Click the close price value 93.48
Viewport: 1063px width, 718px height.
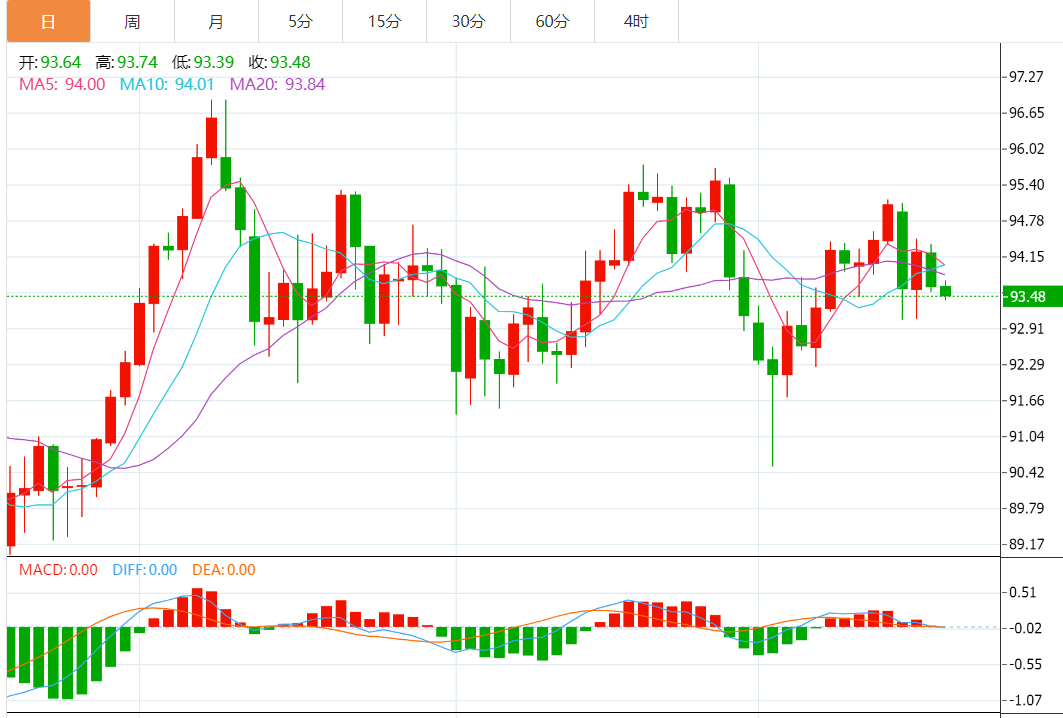pos(290,62)
